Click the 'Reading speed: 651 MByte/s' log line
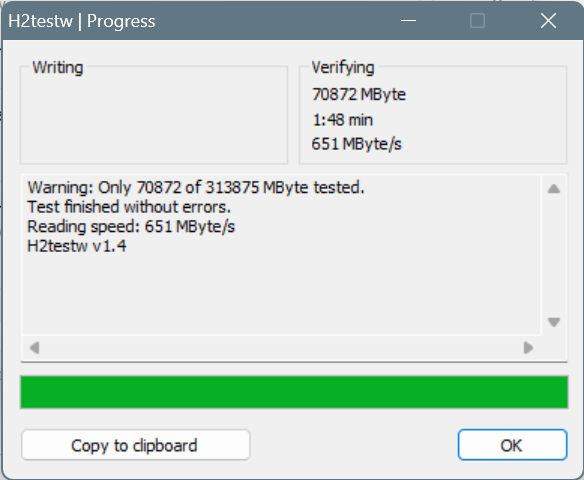The image size is (584, 480). [x=131, y=226]
